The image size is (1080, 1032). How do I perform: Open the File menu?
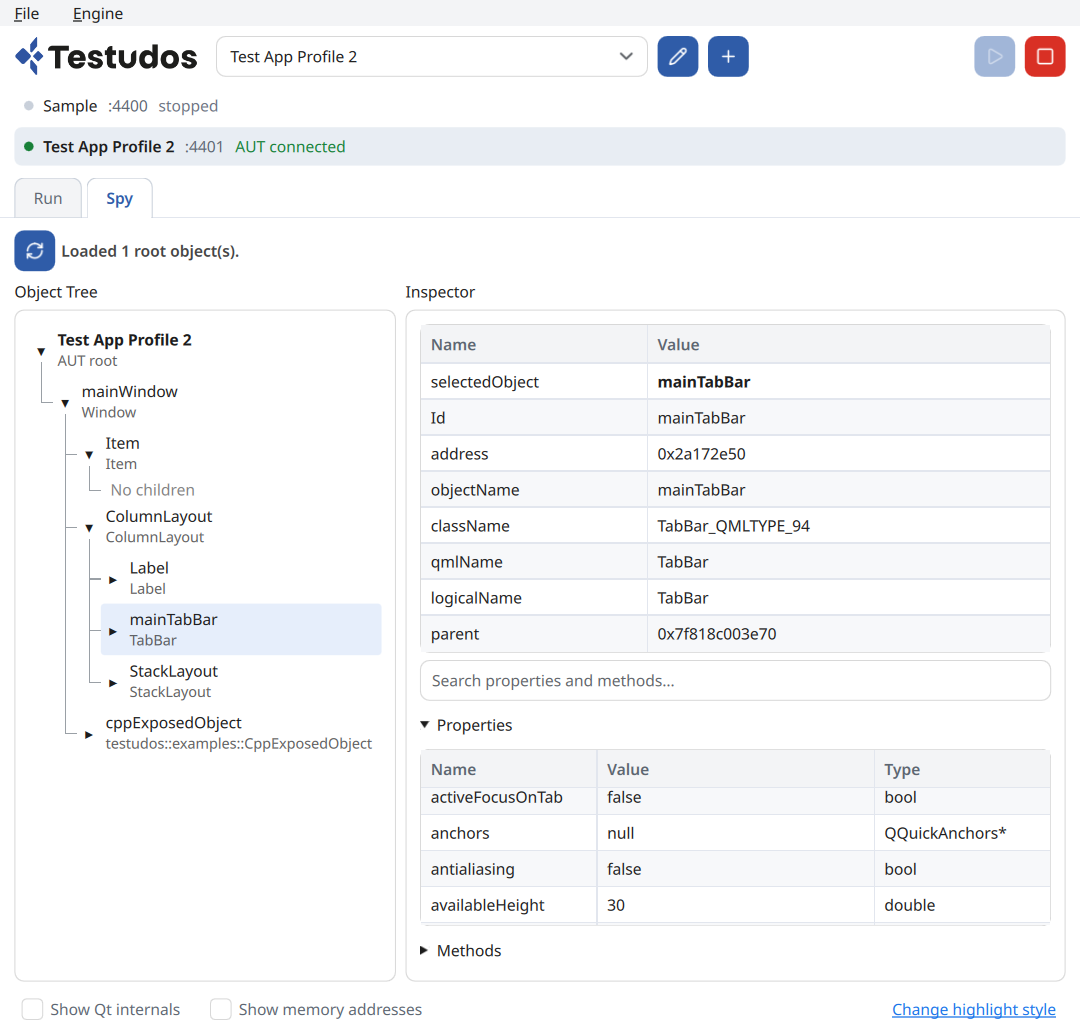(27, 14)
